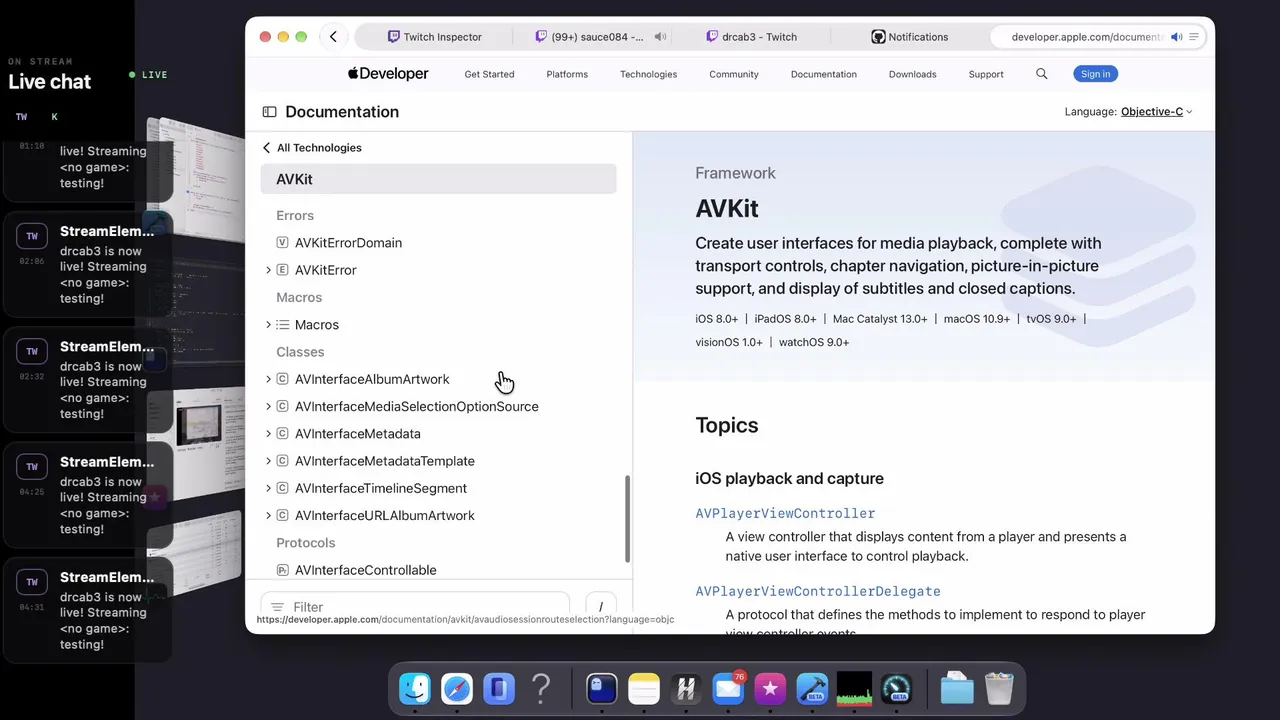Click the 'Topics' heading on the page
This screenshot has width=1280, height=720.
(727, 425)
